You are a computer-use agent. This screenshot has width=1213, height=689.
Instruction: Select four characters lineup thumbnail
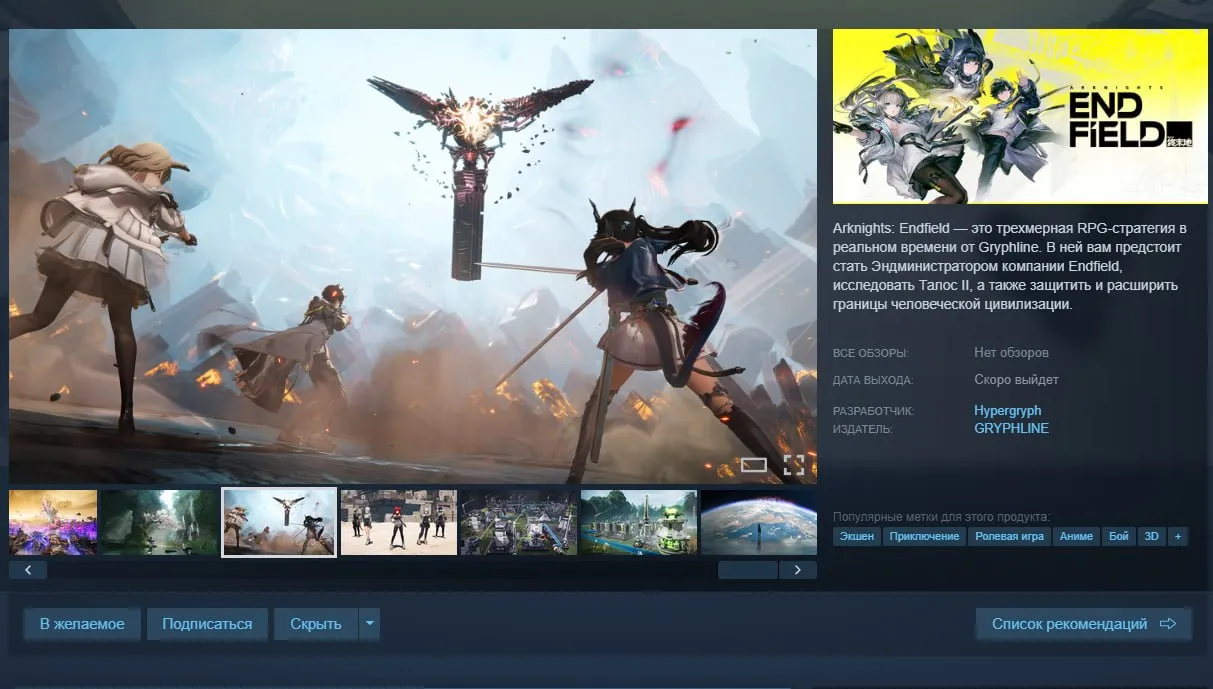click(399, 522)
